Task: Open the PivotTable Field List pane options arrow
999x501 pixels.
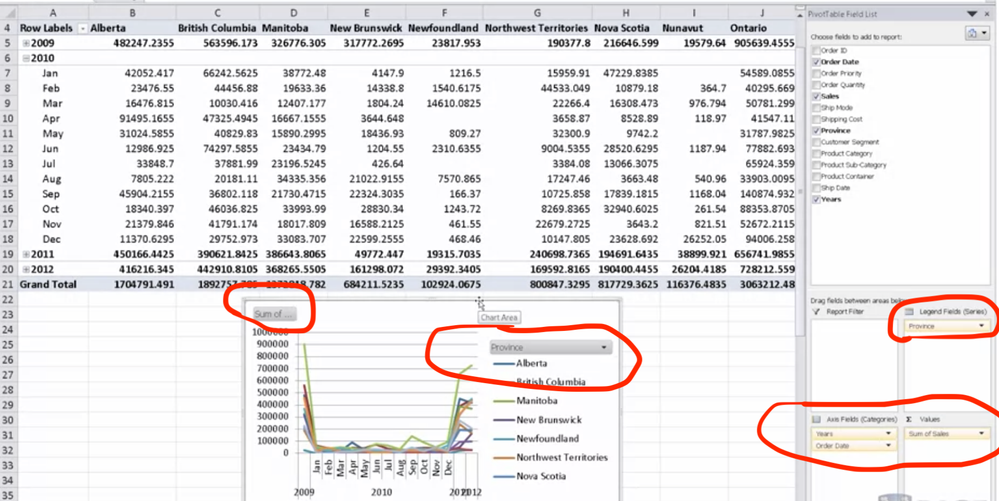Action: pos(971,13)
